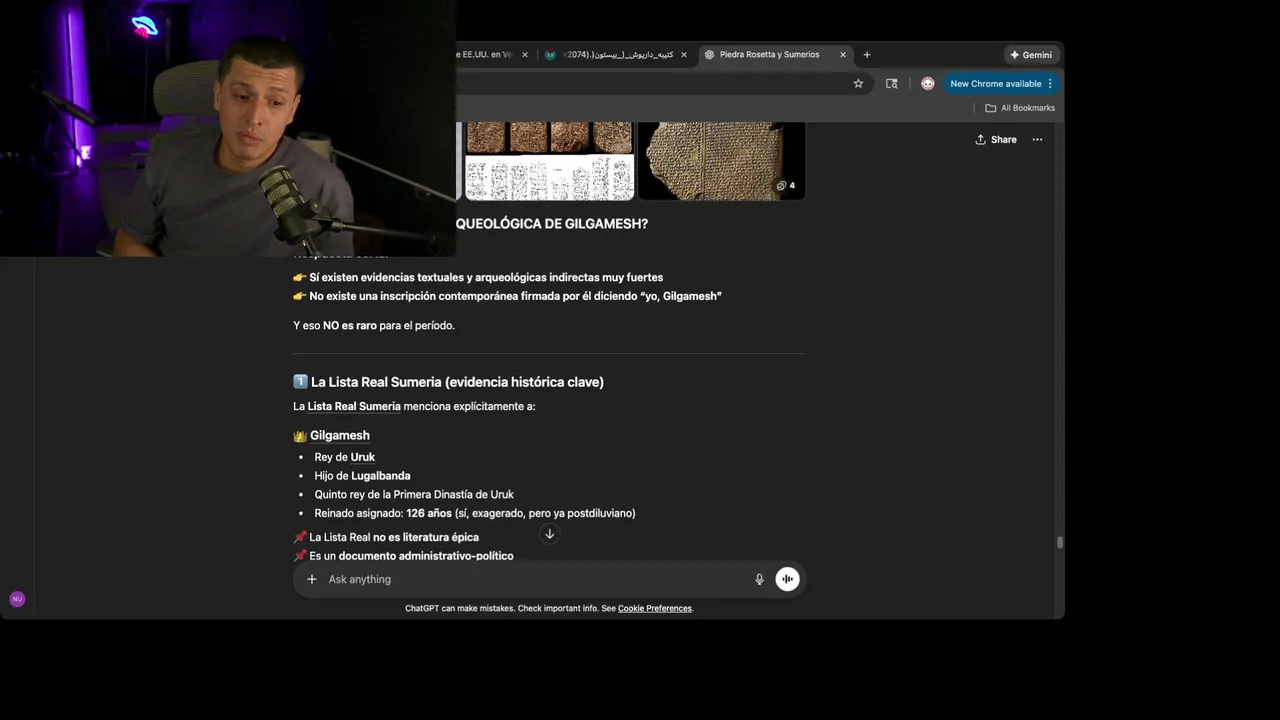Open the All Bookmarks folder

tap(1020, 108)
